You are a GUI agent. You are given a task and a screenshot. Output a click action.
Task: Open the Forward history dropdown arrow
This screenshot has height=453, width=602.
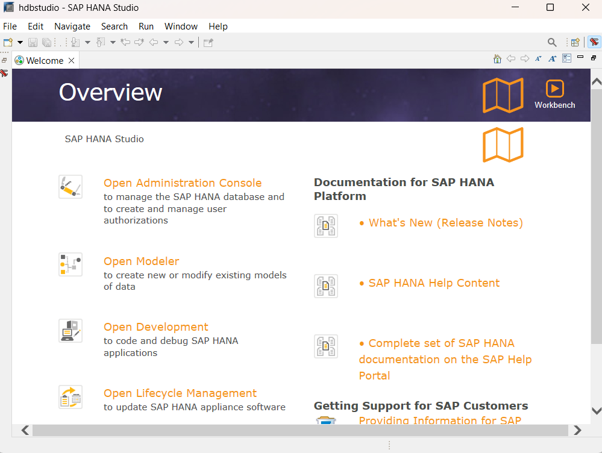tap(191, 42)
